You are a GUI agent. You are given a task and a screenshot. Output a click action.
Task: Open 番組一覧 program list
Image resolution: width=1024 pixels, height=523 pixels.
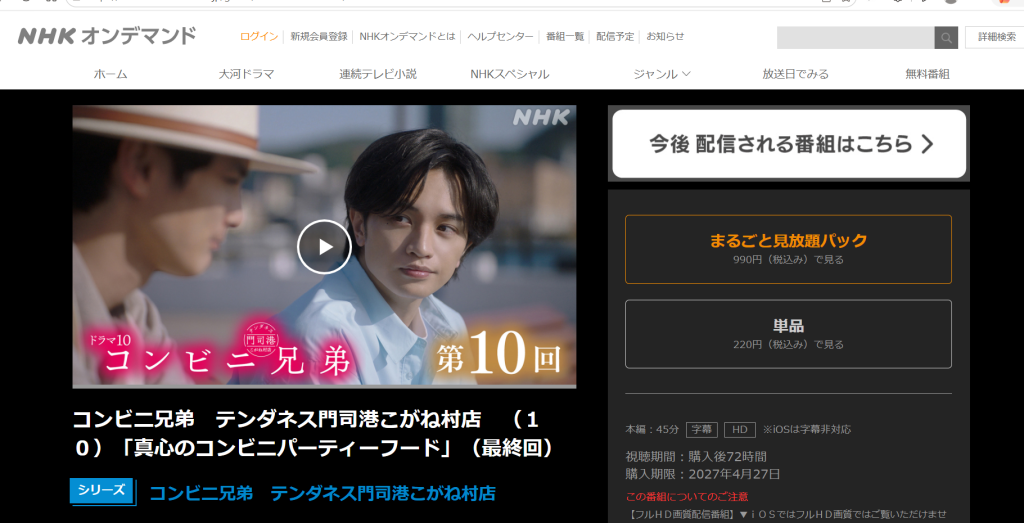(x=565, y=37)
